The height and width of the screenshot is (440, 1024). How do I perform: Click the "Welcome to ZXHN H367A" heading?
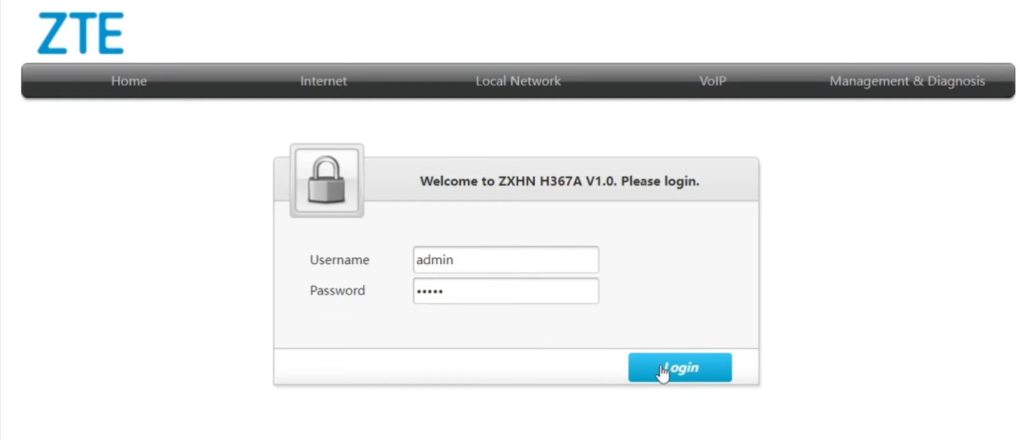click(559, 182)
